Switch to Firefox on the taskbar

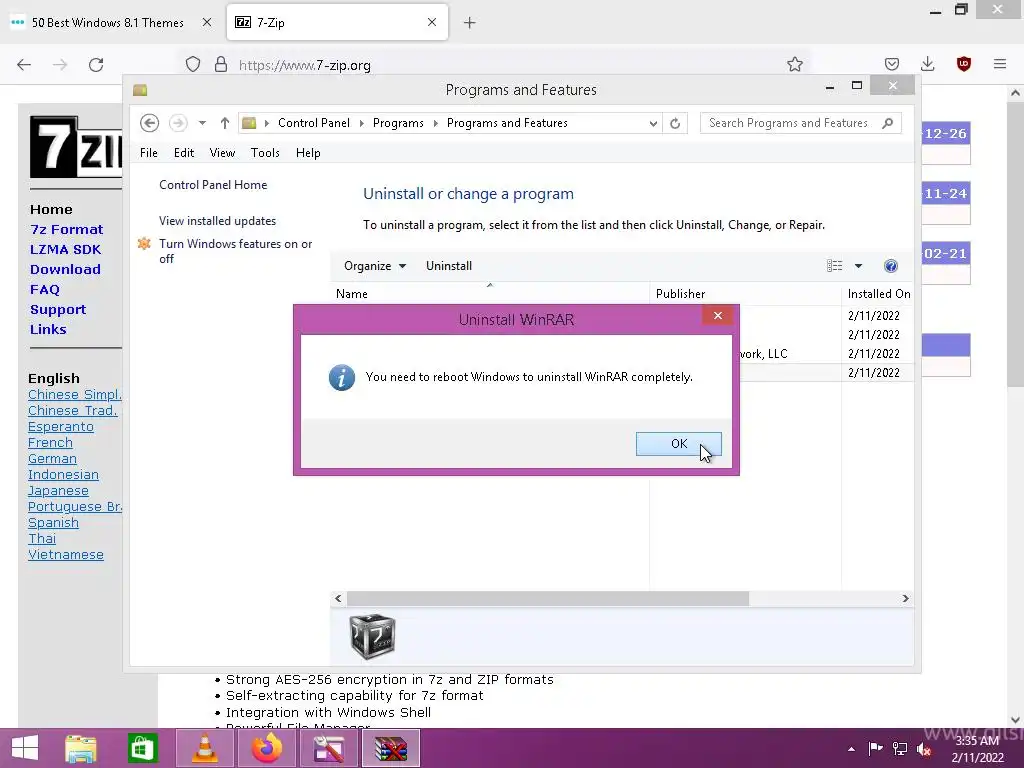click(266, 748)
